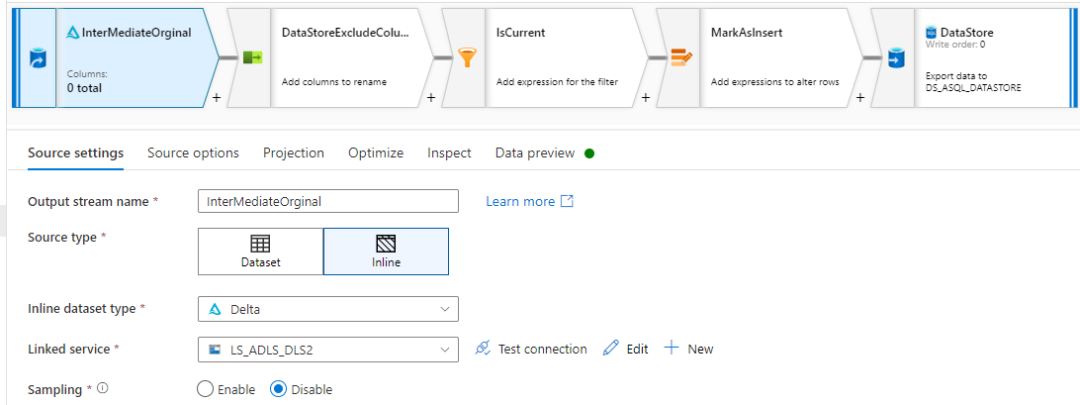1080x405 pixels.
Task: Select Disable sampling radio button
Action: [278, 389]
